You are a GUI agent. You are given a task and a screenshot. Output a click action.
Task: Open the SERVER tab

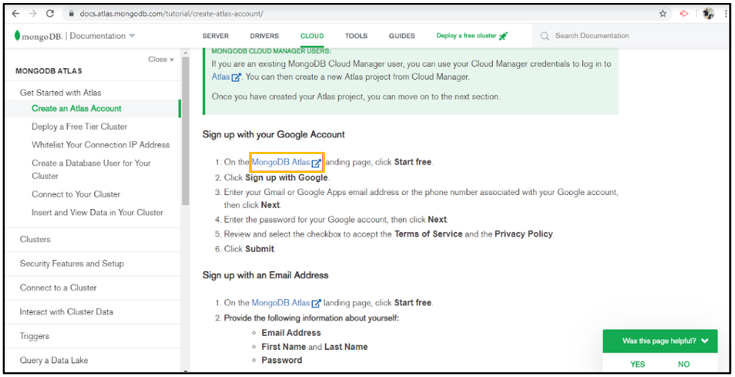pyautogui.click(x=216, y=36)
